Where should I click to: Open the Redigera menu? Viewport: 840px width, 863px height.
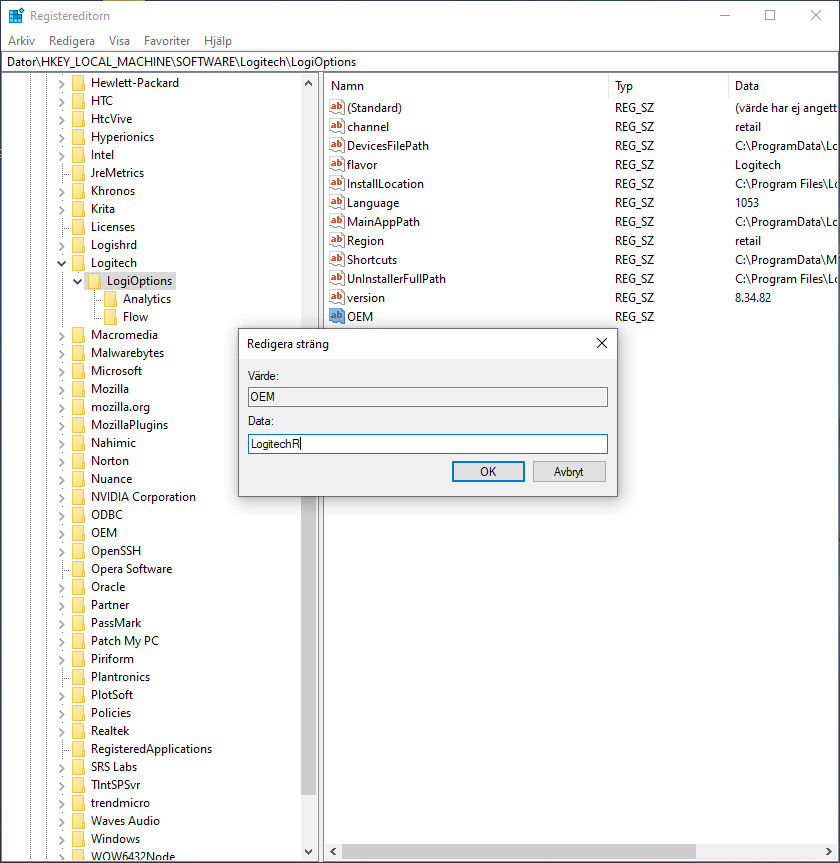coord(72,40)
